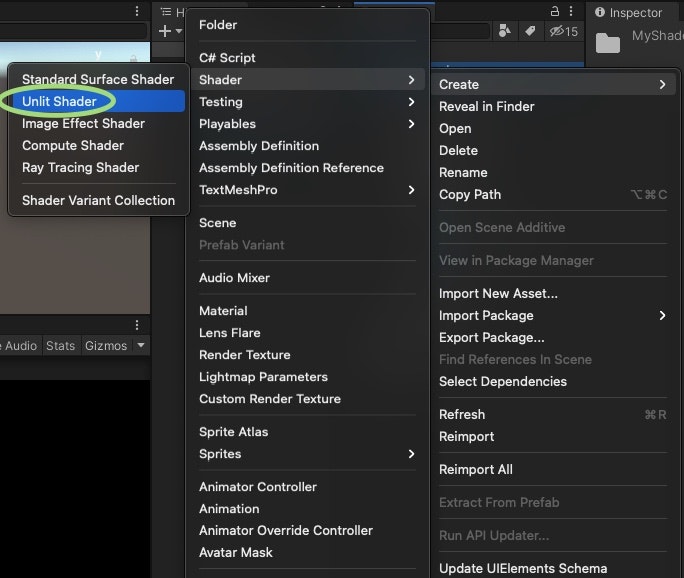This screenshot has width=684, height=578.
Task: Toggle Mute Audio in Game view
Action: pos(21,346)
